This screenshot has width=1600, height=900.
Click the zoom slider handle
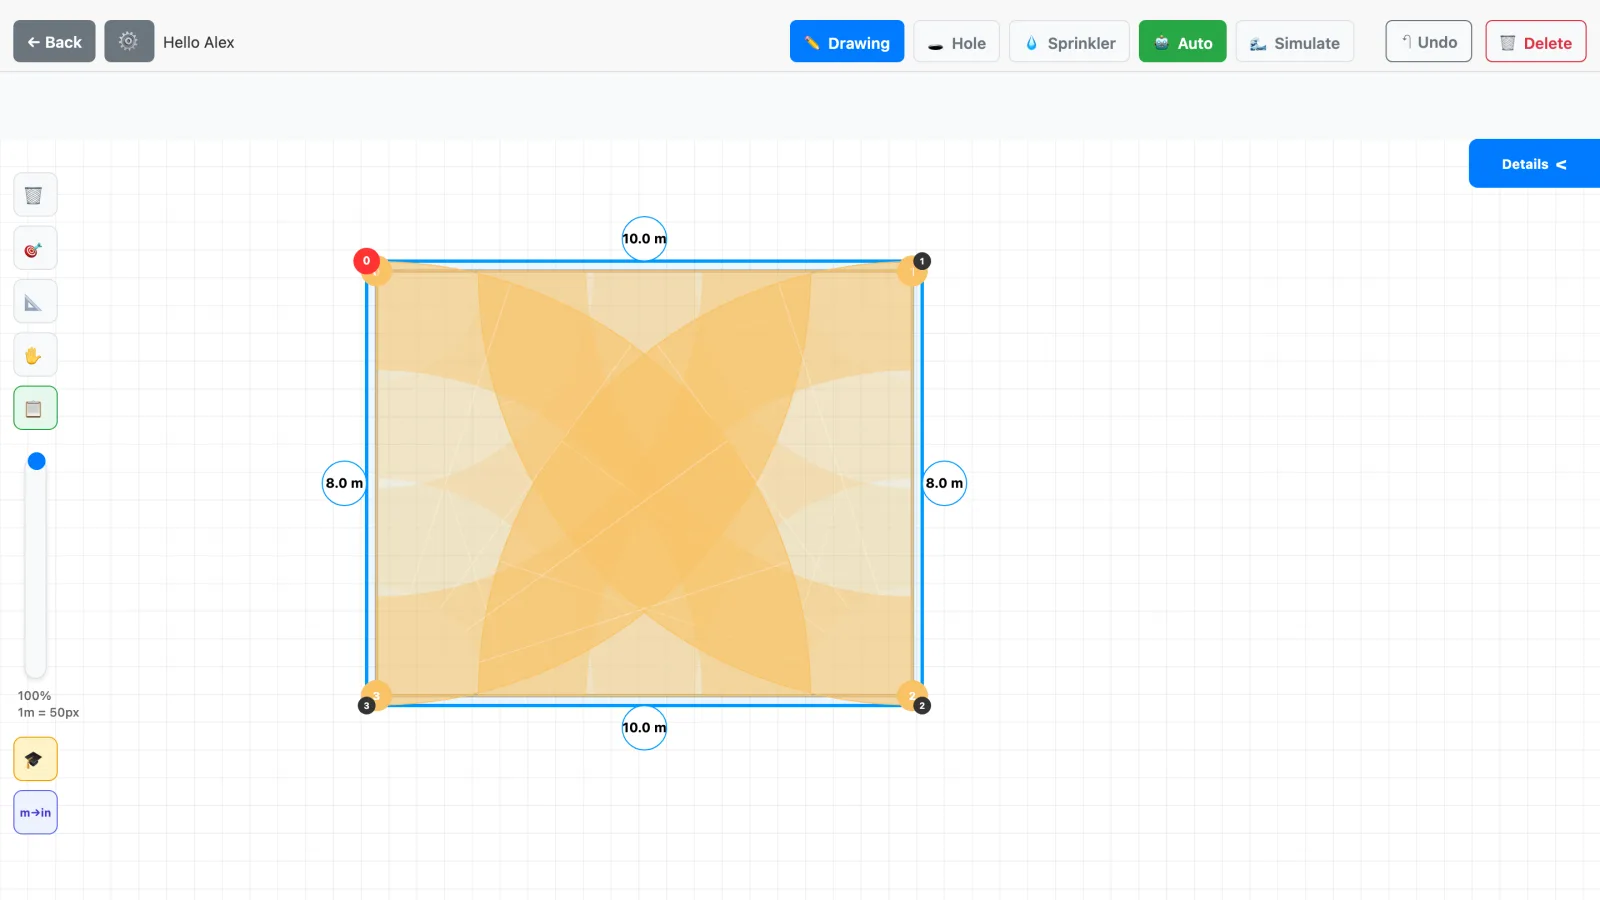37,461
